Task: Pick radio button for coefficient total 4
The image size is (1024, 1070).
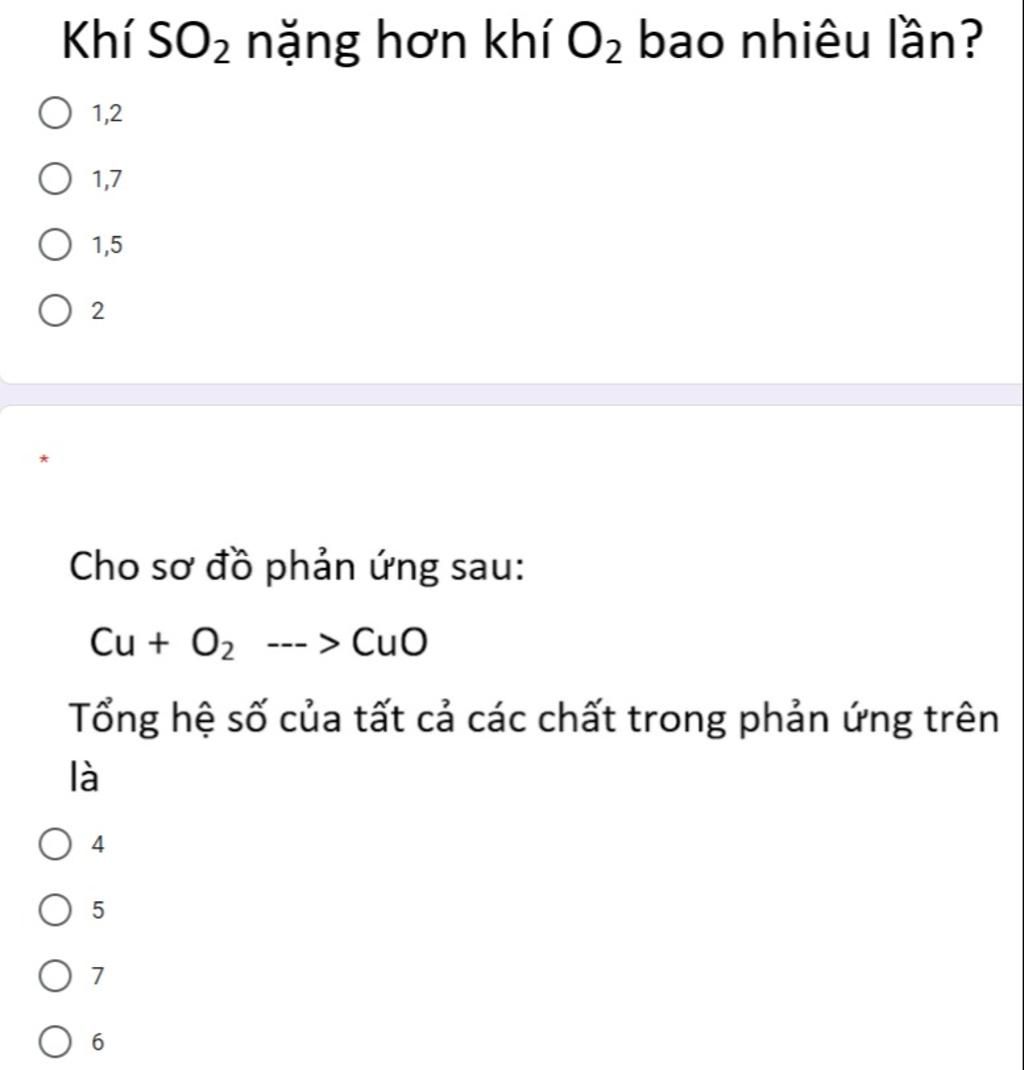Action: coord(55,844)
